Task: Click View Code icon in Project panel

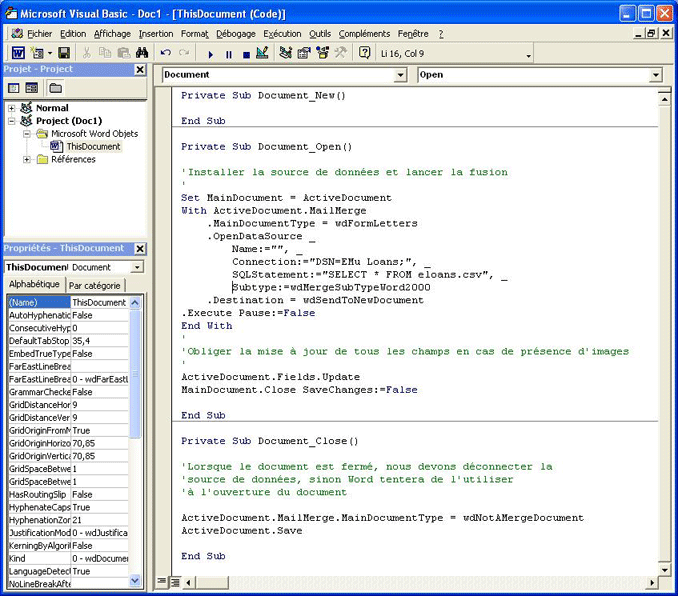Action: pyautogui.click(x=14, y=88)
